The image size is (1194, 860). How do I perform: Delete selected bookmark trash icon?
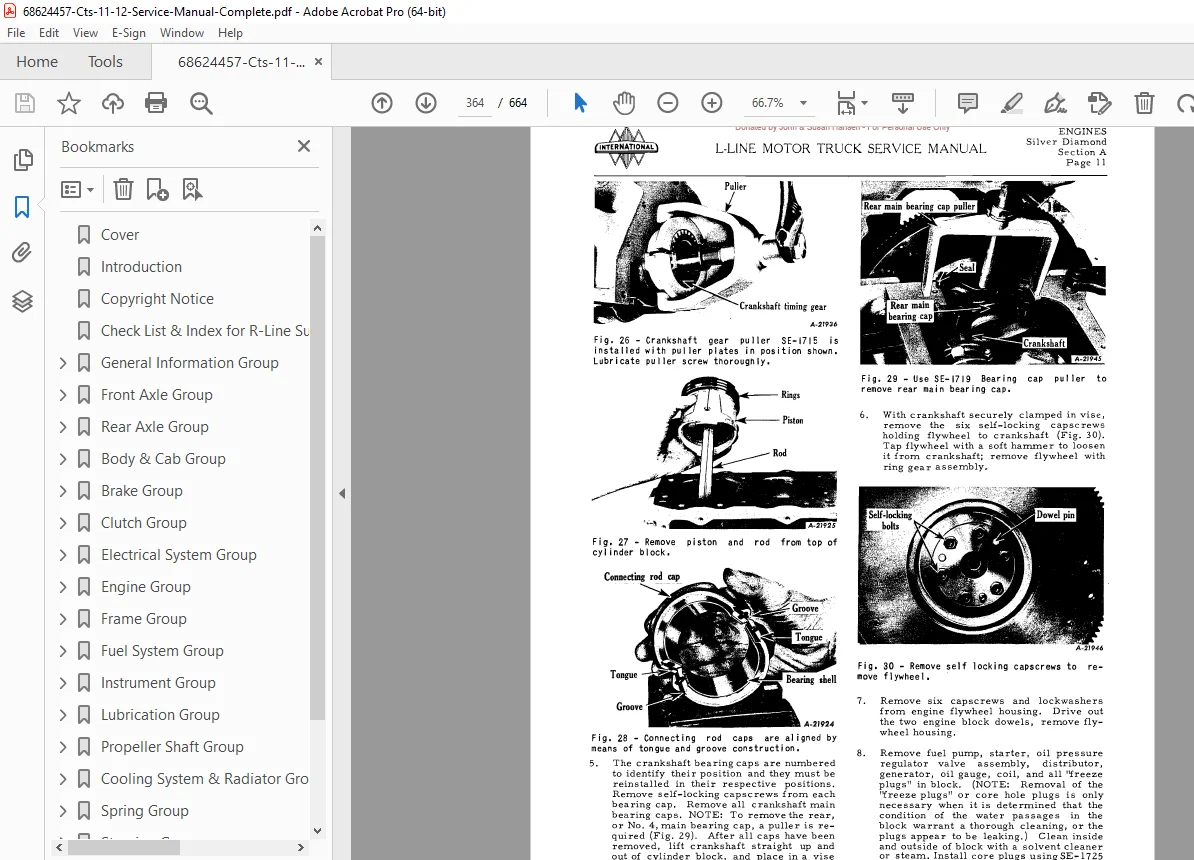pos(123,189)
